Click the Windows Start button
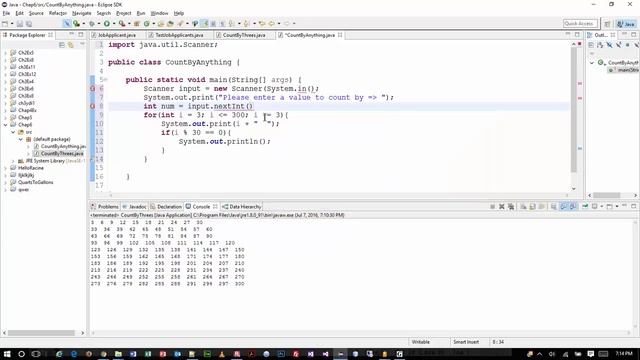 click(x=7, y=354)
